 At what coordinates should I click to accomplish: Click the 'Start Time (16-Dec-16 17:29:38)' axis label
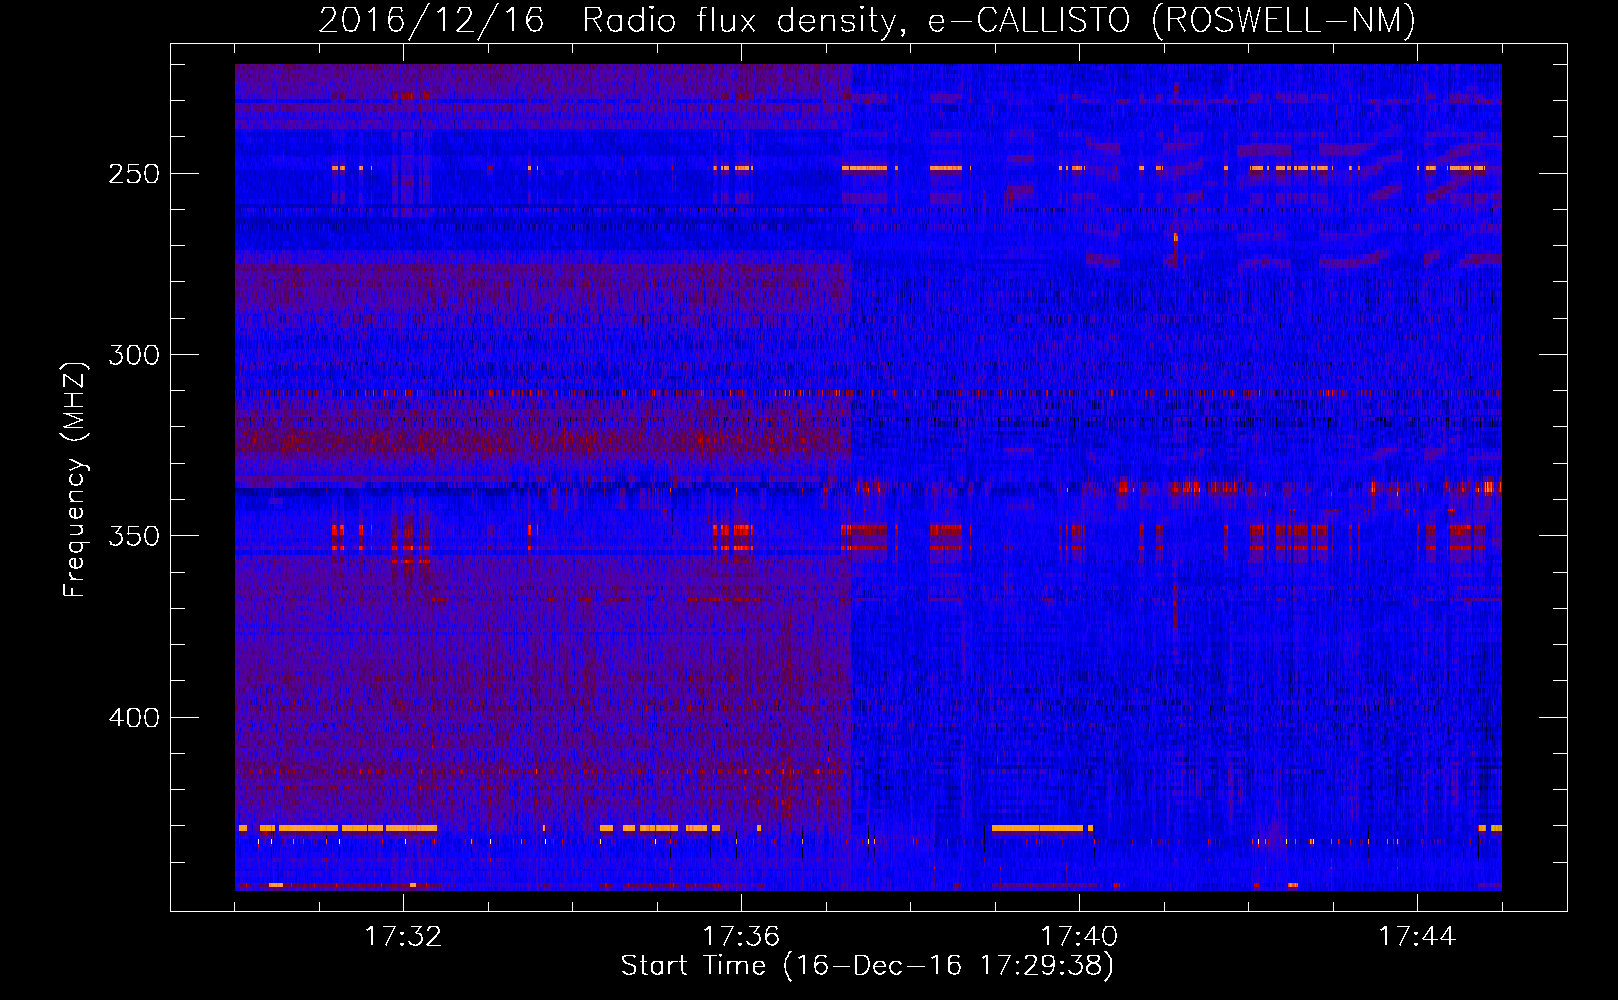(867, 966)
